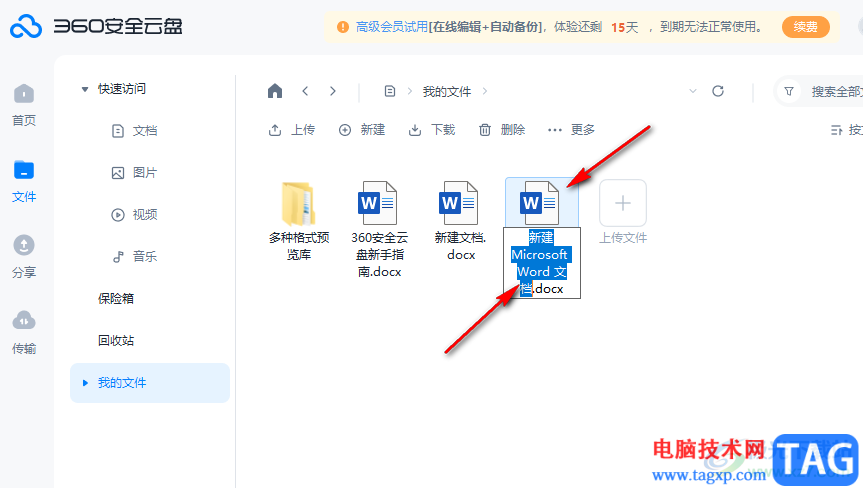This screenshot has height=488, width=863.
Task: Click the 上传 upload toolbar button
Action: coord(291,130)
